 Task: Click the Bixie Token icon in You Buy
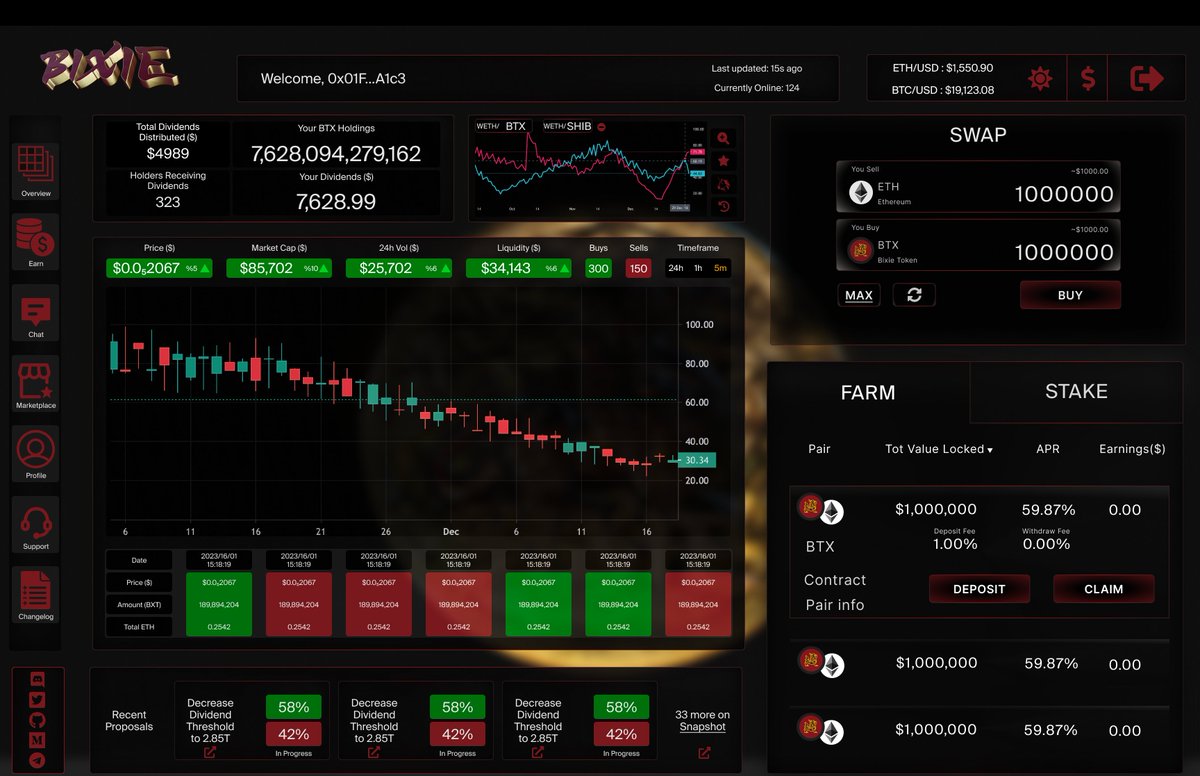859,251
